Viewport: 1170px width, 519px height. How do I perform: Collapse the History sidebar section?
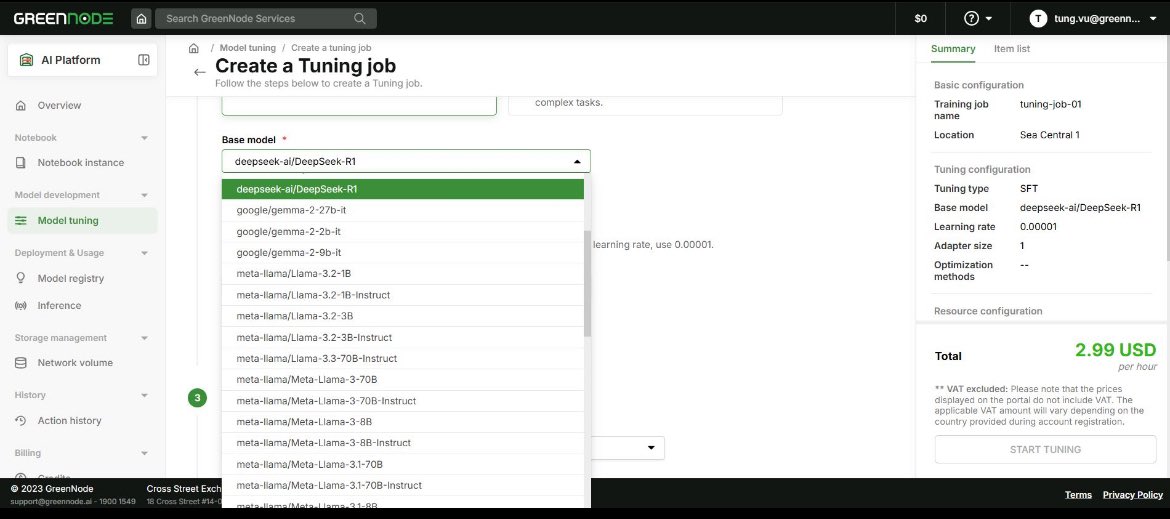point(144,395)
